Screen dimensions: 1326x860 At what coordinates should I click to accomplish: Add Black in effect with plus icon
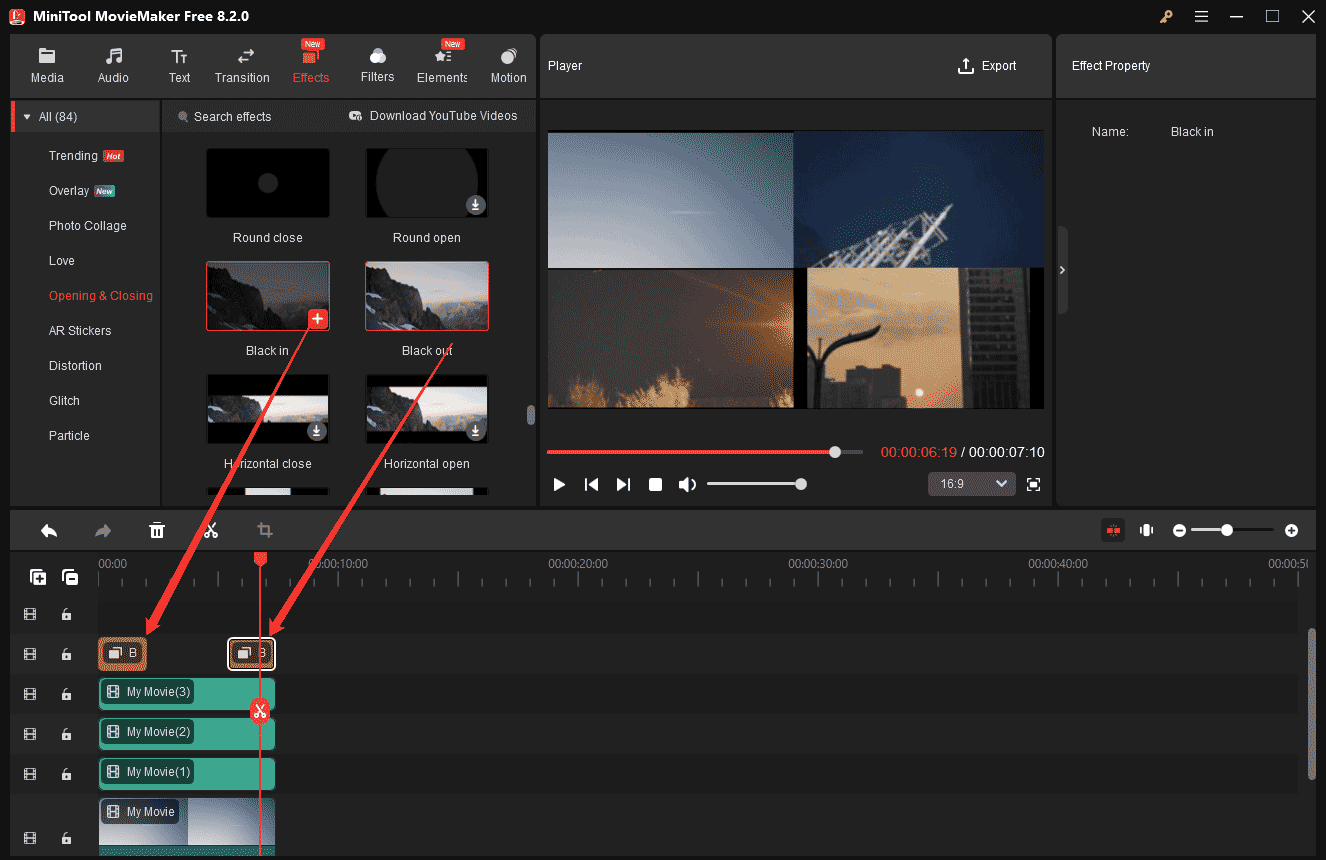pos(317,319)
